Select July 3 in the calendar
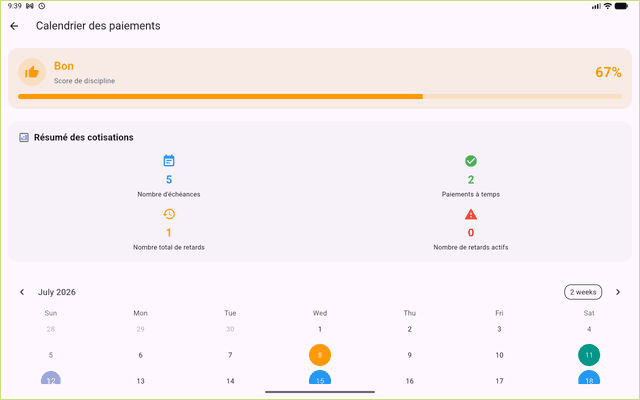The image size is (640, 400). point(499,329)
